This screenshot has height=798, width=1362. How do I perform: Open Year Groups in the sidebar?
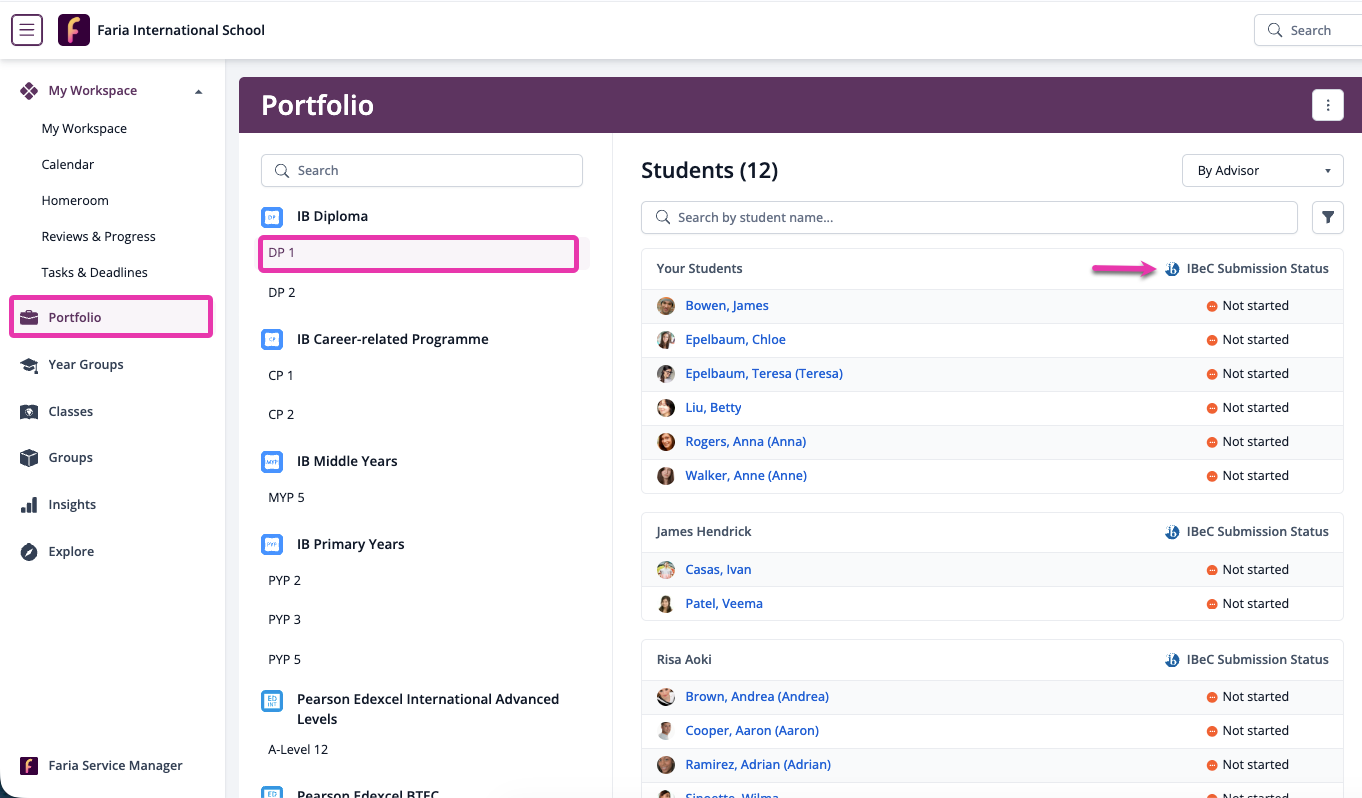(86, 365)
